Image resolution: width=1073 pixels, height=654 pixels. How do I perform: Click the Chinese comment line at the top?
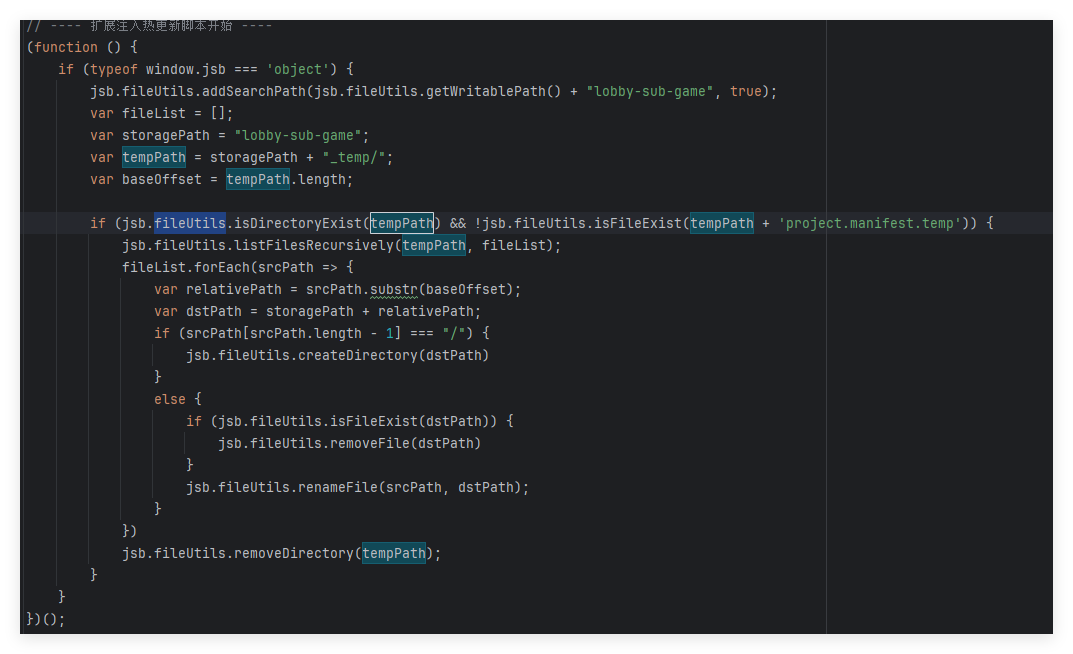[x=150, y=26]
